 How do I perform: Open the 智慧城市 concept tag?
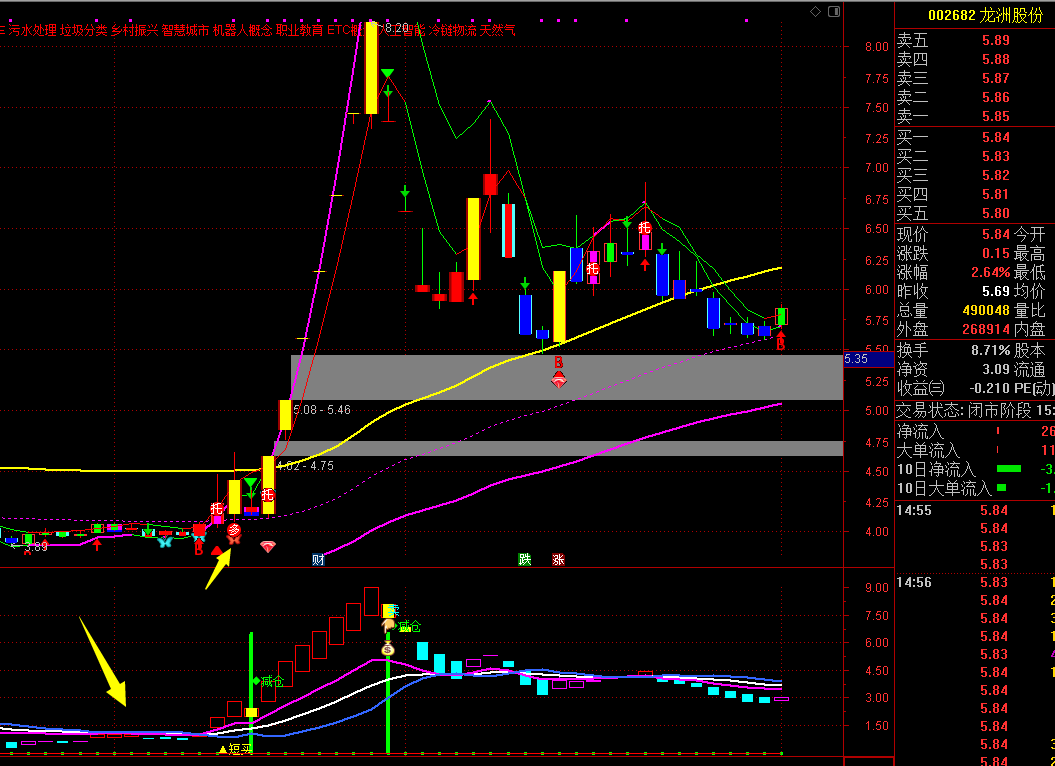coord(186,30)
